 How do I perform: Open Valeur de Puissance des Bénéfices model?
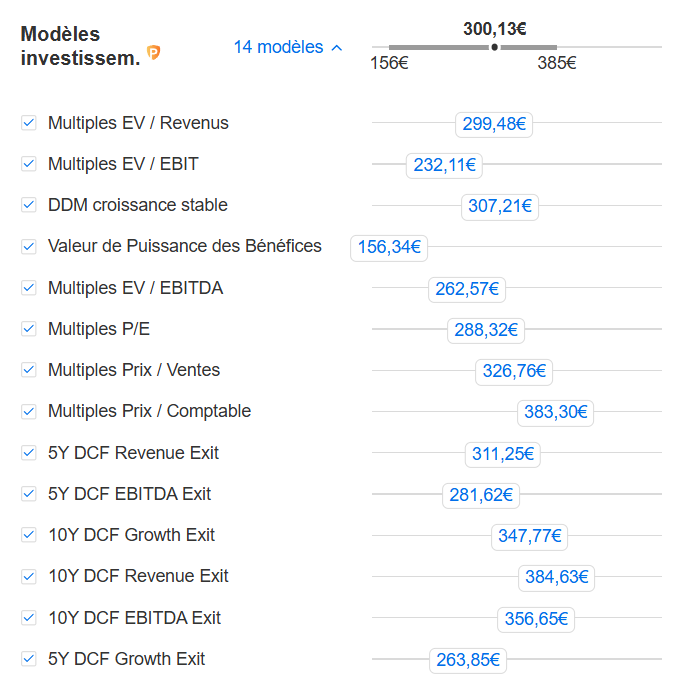[x=184, y=246]
